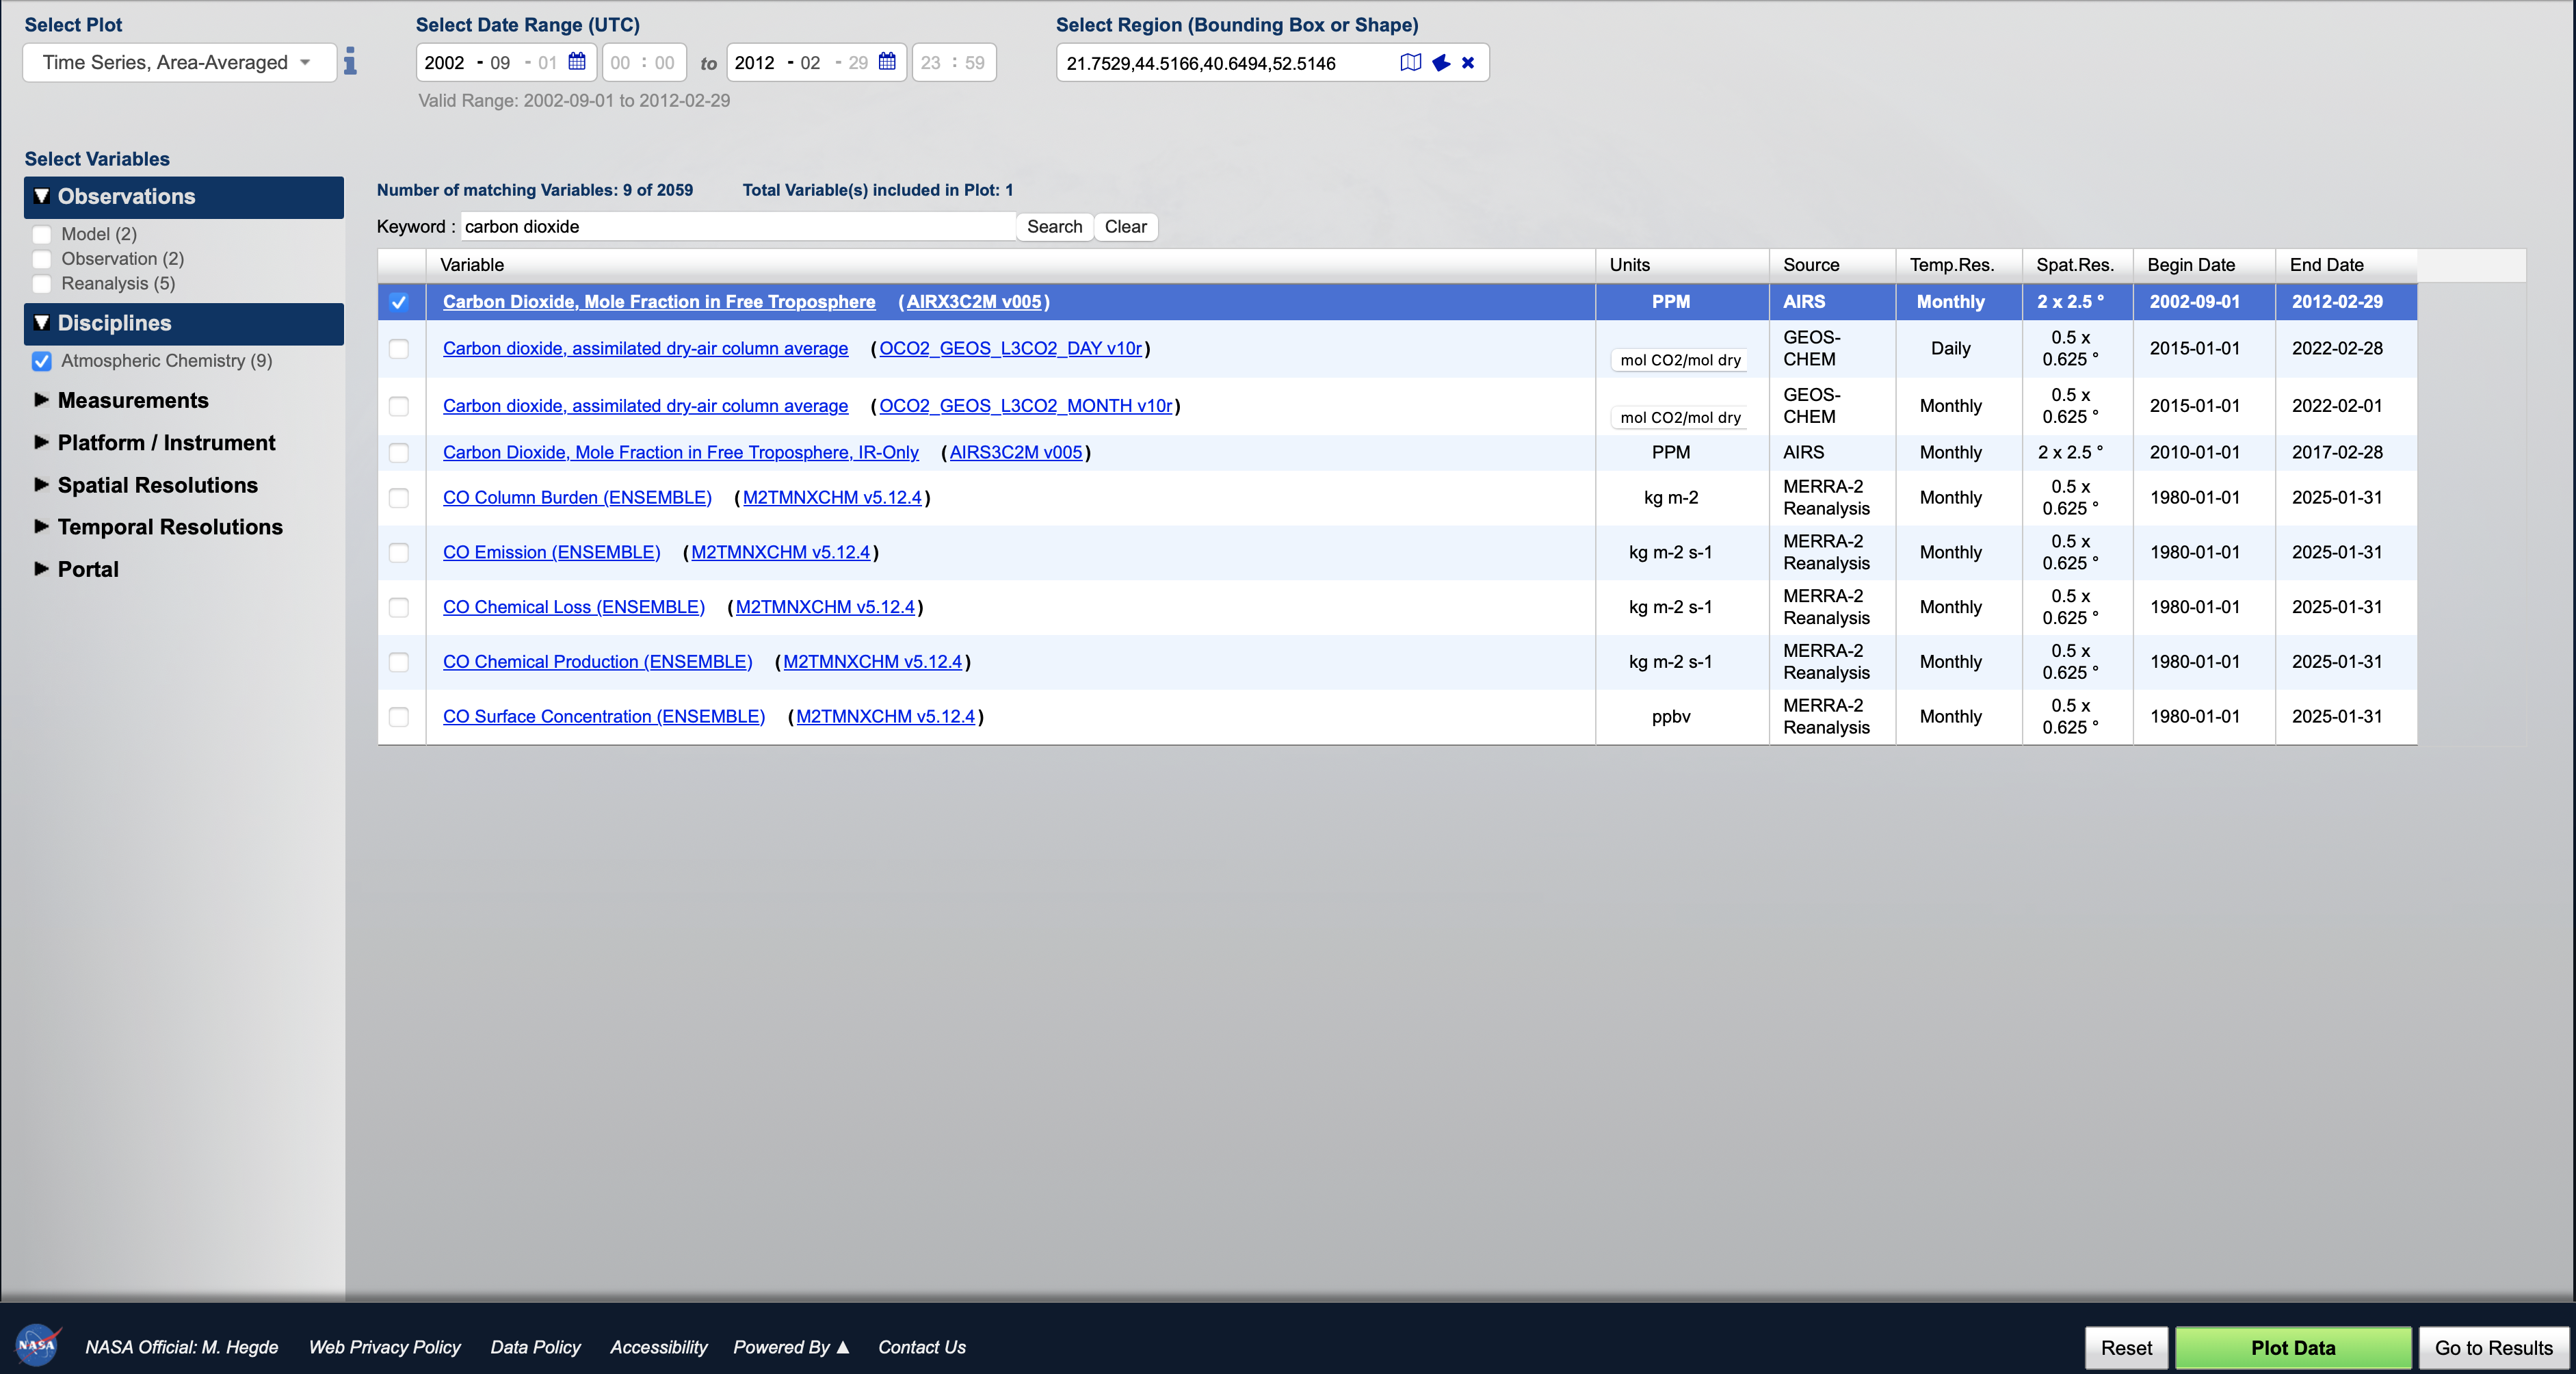
Task: Open Web Privacy Policy footer link
Action: tap(384, 1347)
